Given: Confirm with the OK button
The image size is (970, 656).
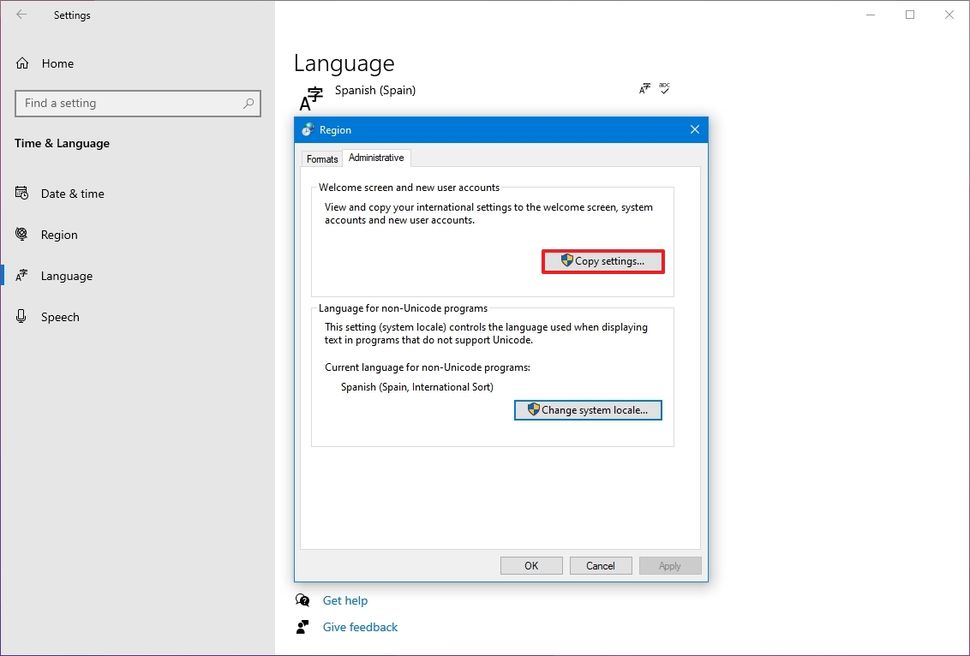Looking at the screenshot, I should 531,565.
